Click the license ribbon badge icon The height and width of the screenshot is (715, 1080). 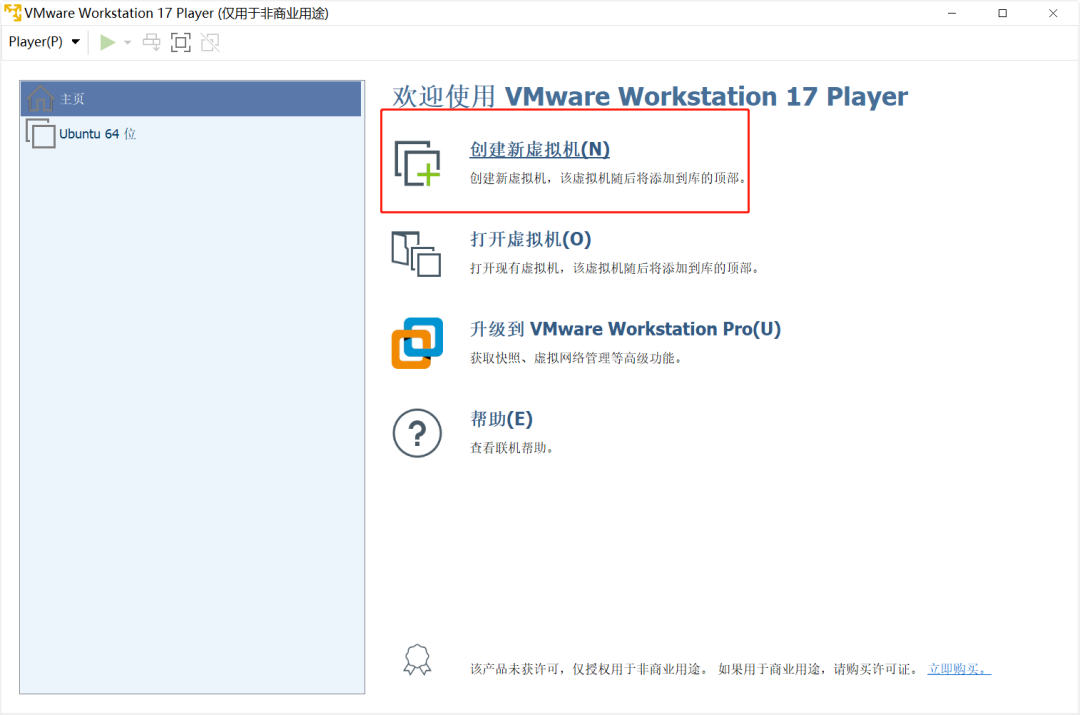pos(417,660)
